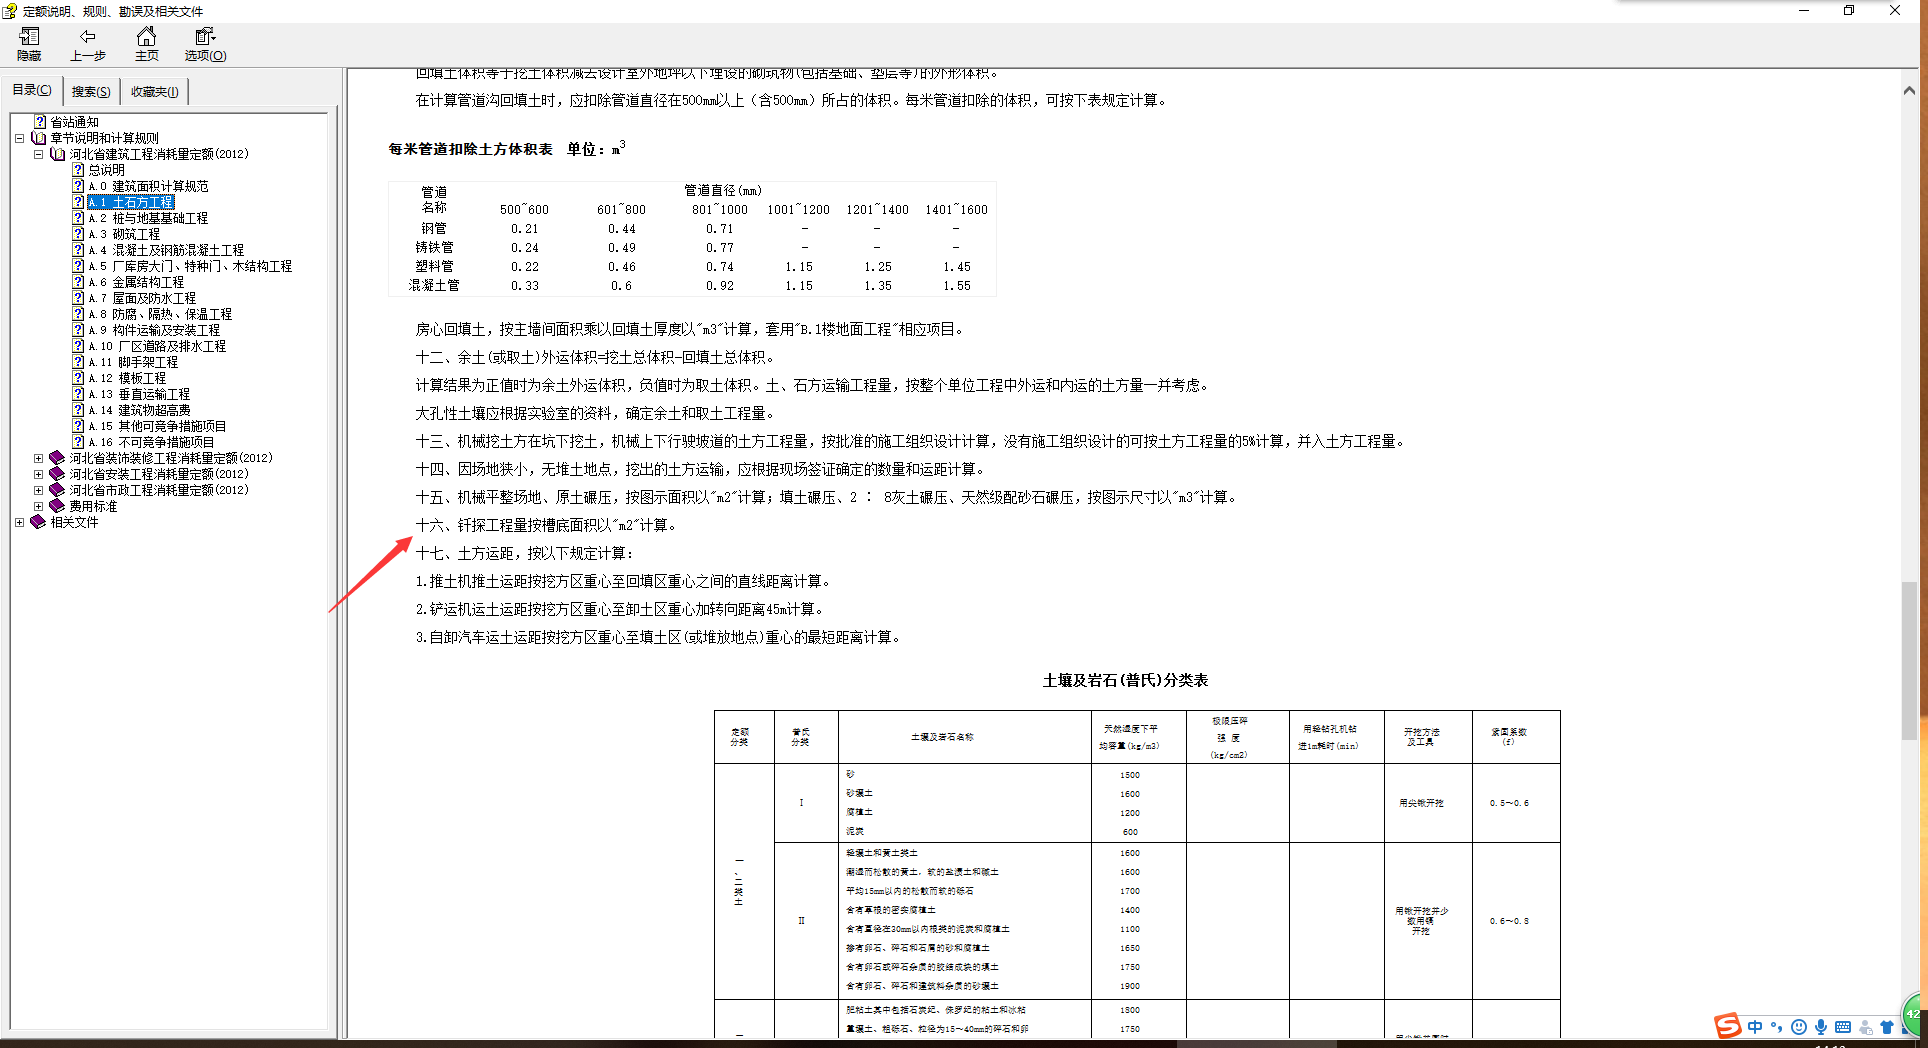Switch to the 目录 contents tab
The width and height of the screenshot is (1928, 1048).
click(x=32, y=90)
